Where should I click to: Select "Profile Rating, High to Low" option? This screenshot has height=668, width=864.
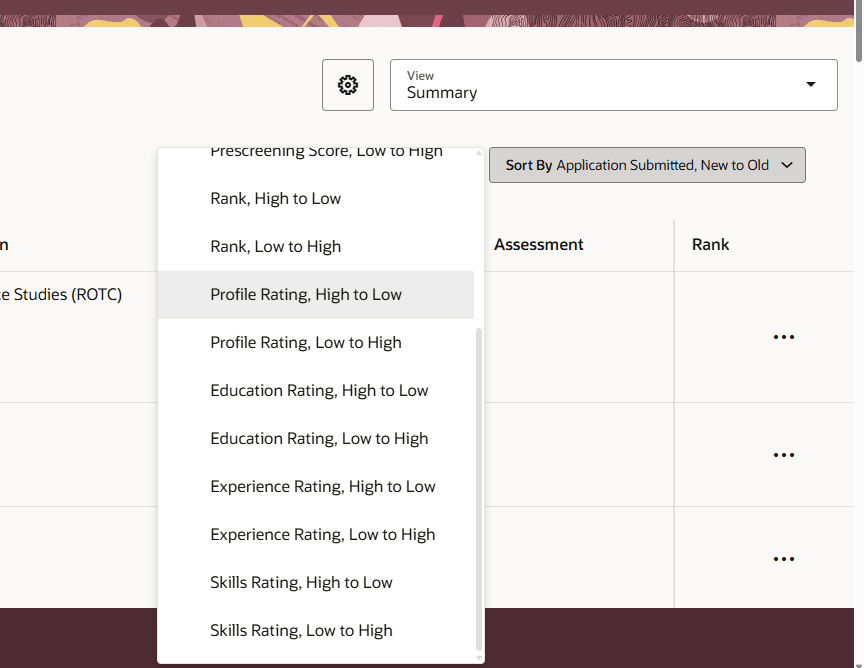point(305,294)
